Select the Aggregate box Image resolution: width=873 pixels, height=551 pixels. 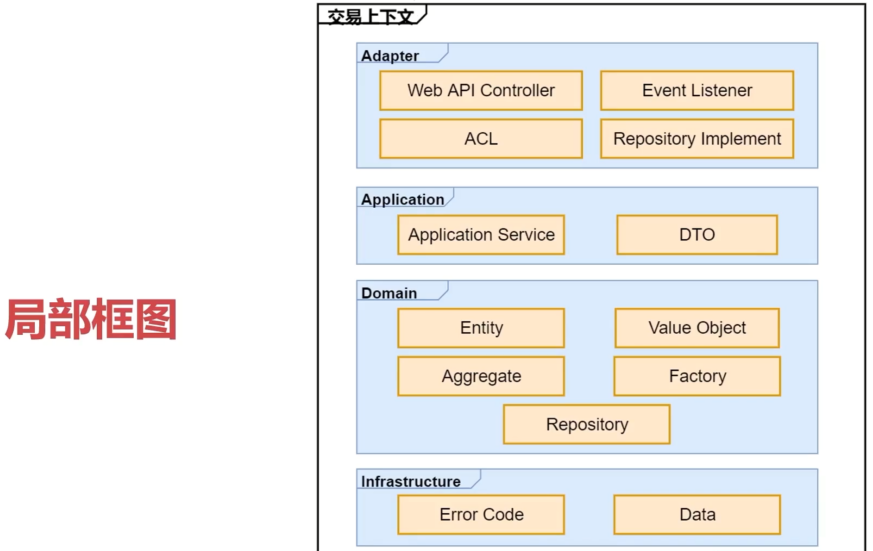pyautogui.click(x=481, y=376)
